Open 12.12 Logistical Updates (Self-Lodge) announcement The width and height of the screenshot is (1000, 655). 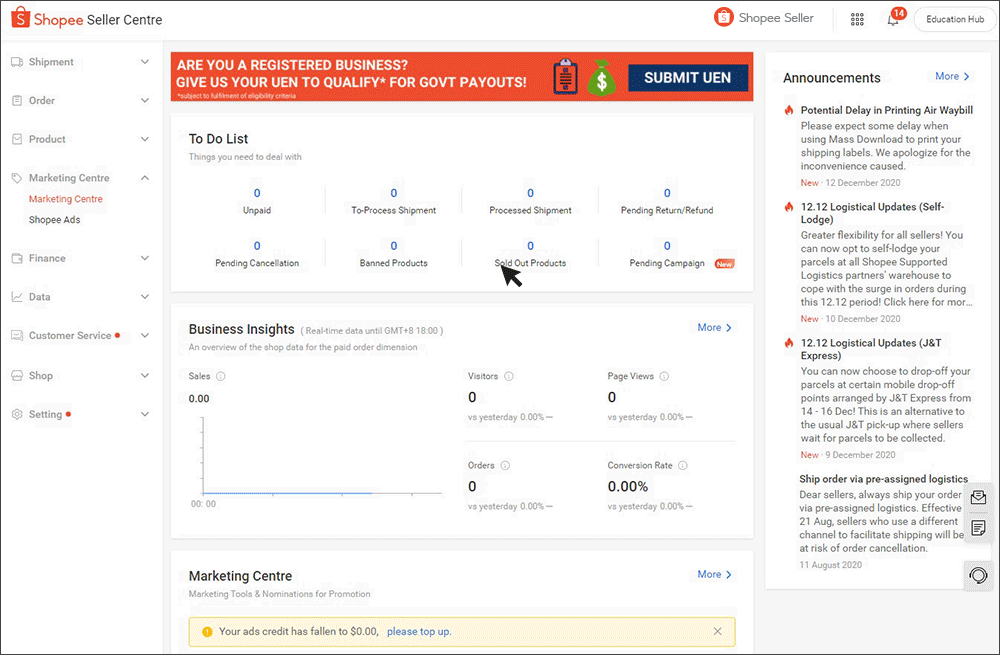872,213
